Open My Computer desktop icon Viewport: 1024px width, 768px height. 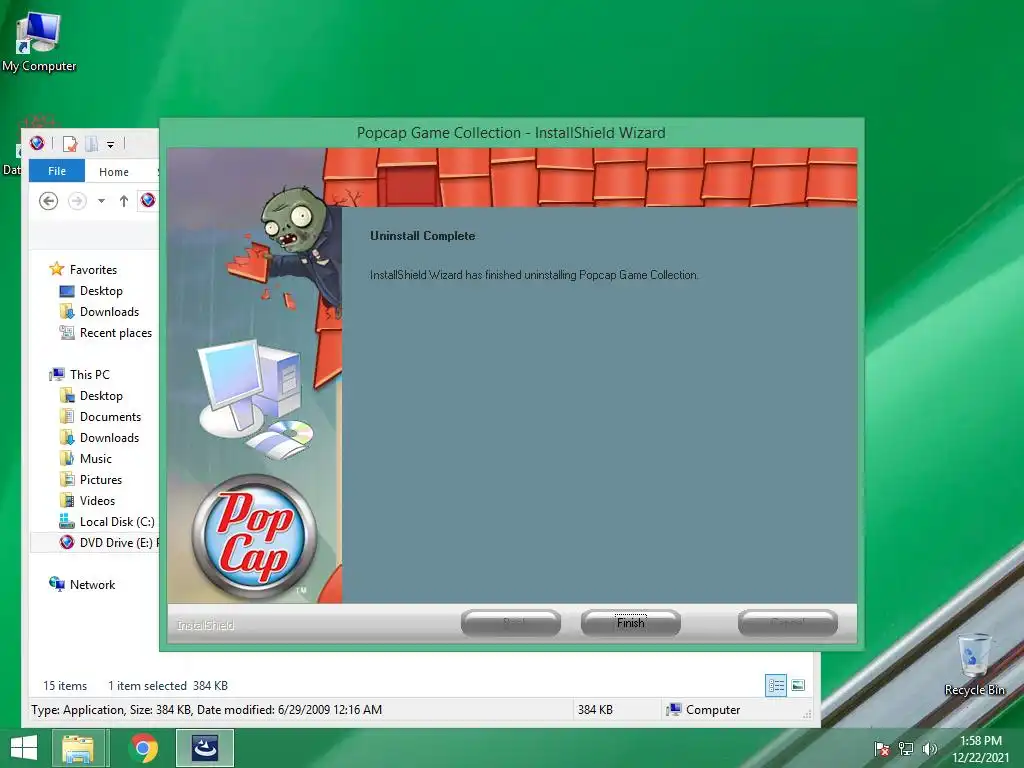(x=39, y=42)
